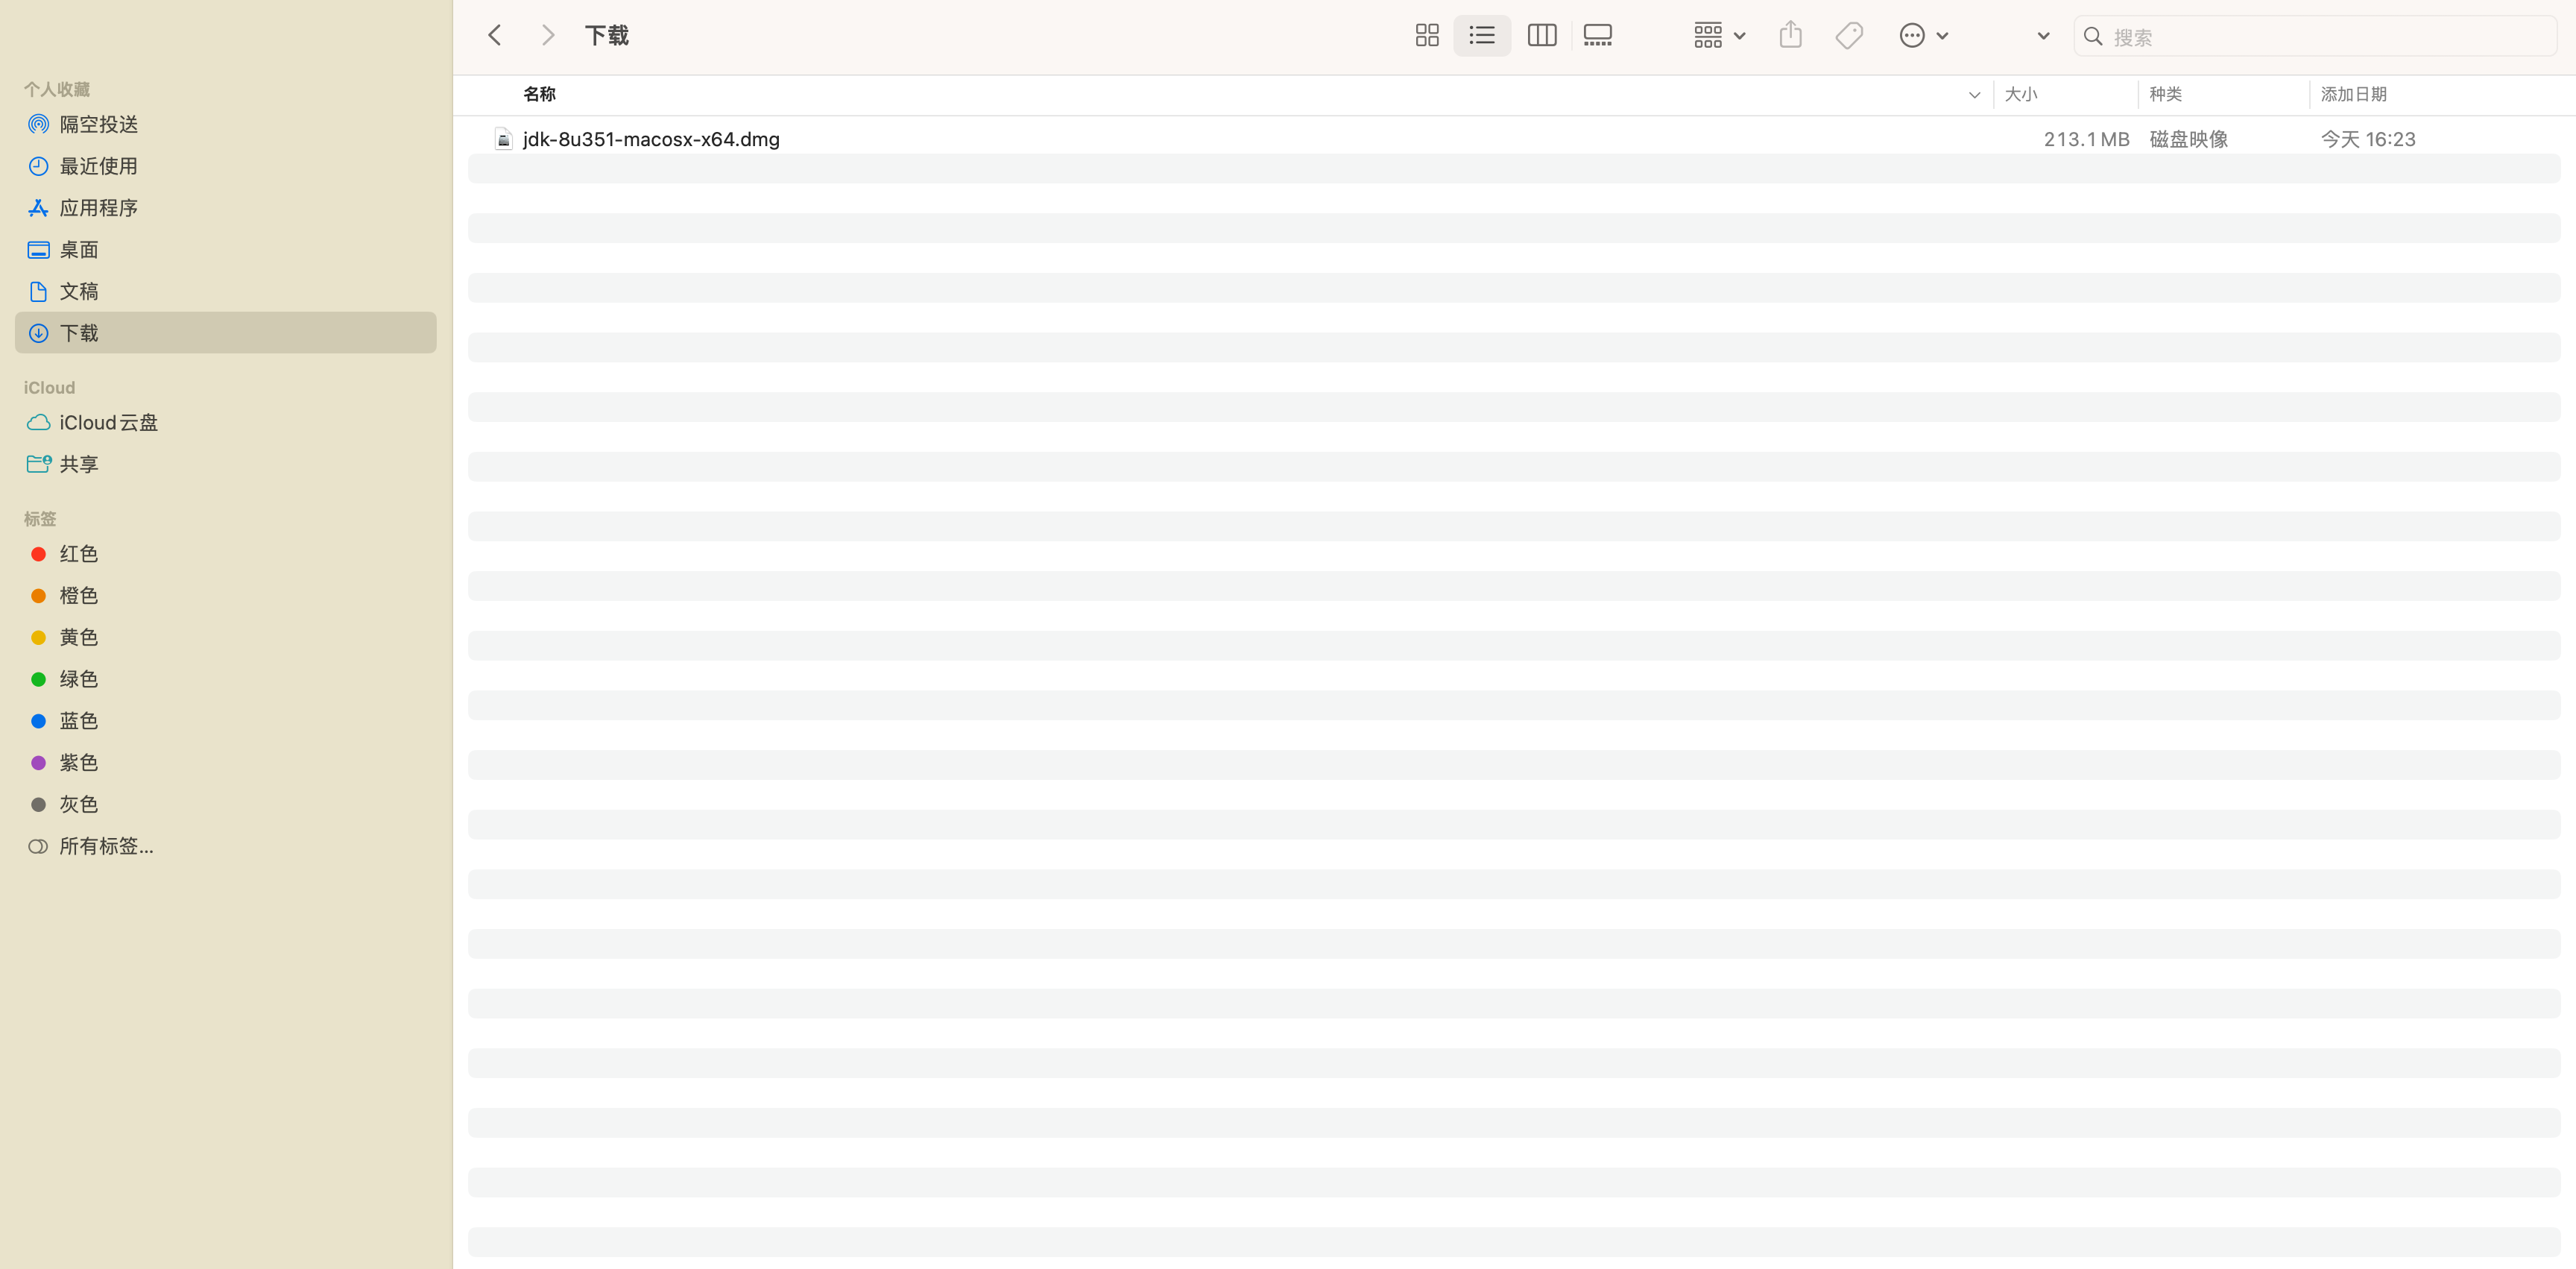Image resolution: width=2576 pixels, height=1269 pixels.
Task: Click the 今天 16:23 date cell
Action: pos(2368,139)
